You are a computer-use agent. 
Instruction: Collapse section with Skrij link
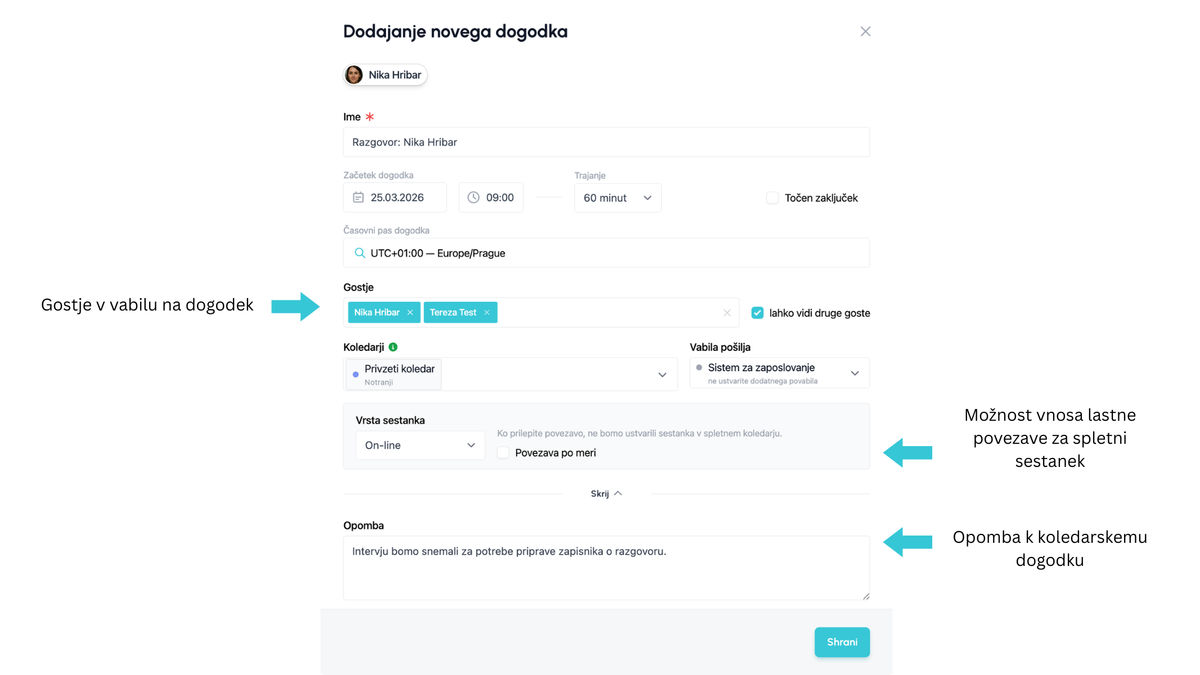tap(606, 493)
